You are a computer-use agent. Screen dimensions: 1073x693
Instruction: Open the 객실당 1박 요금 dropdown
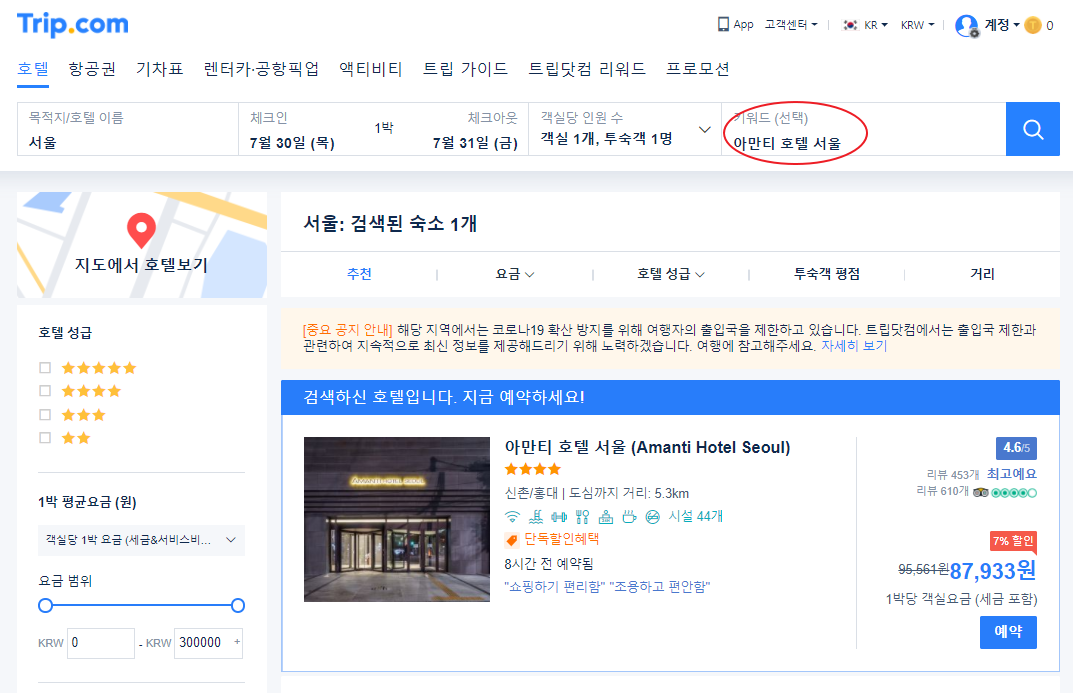coord(141,540)
